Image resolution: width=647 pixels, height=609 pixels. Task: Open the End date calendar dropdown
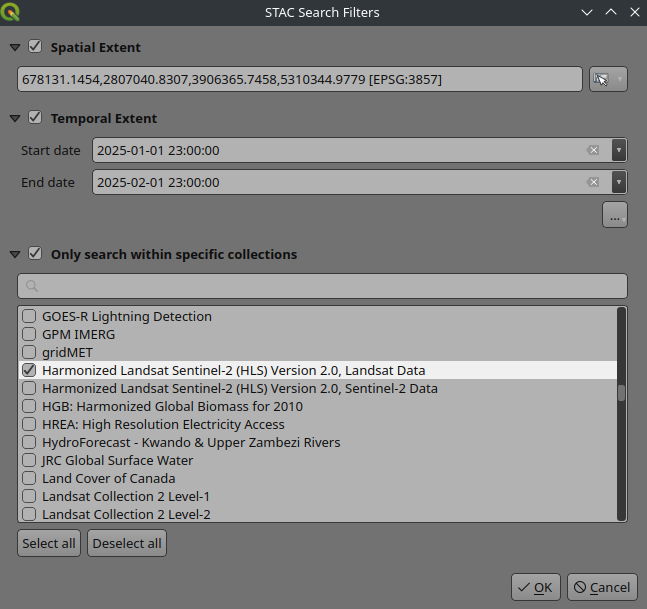[619, 182]
